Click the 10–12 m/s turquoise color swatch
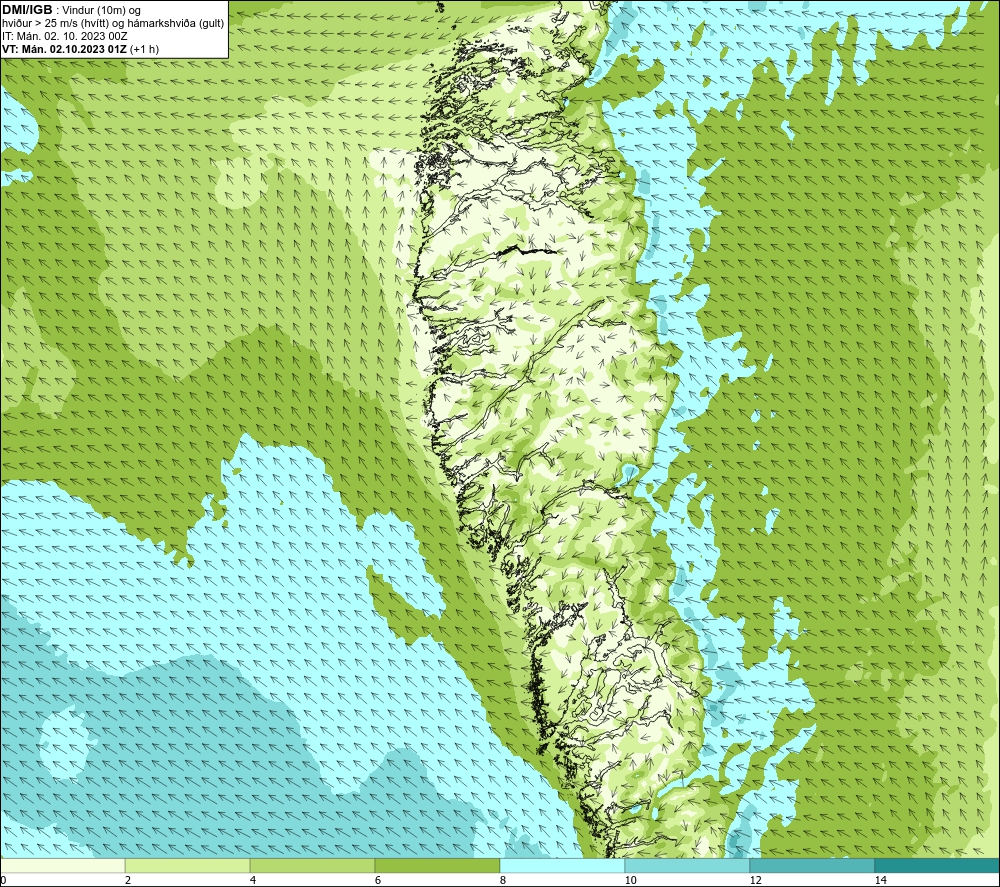 (687, 865)
